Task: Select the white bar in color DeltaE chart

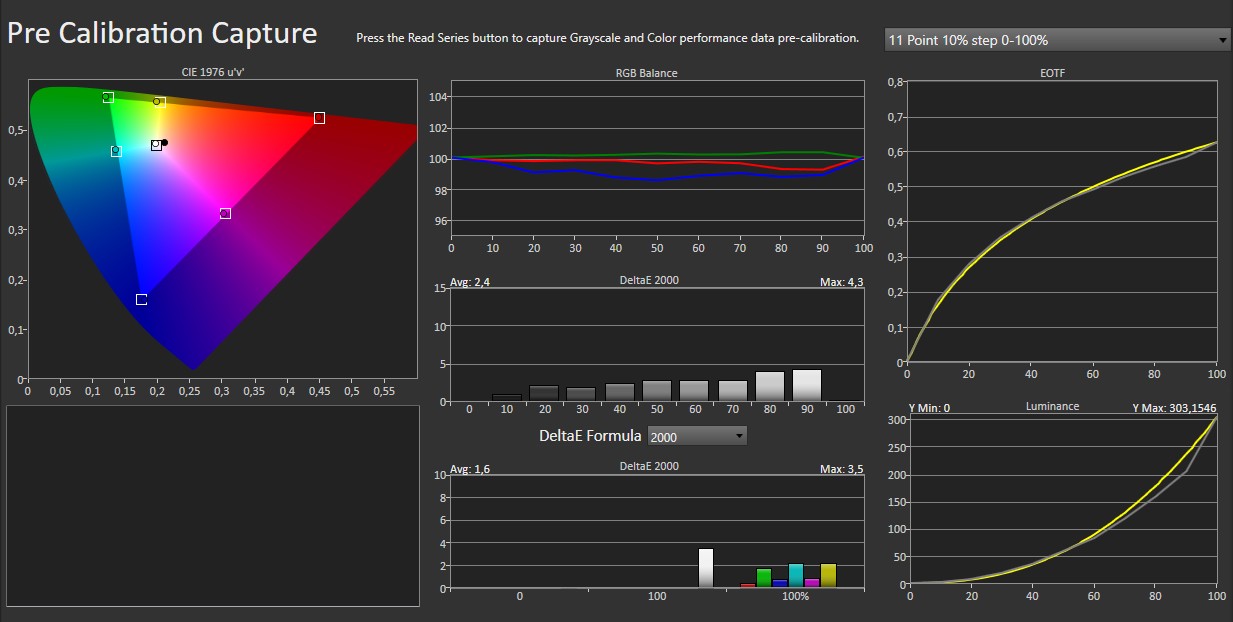Action: pos(706,568)
